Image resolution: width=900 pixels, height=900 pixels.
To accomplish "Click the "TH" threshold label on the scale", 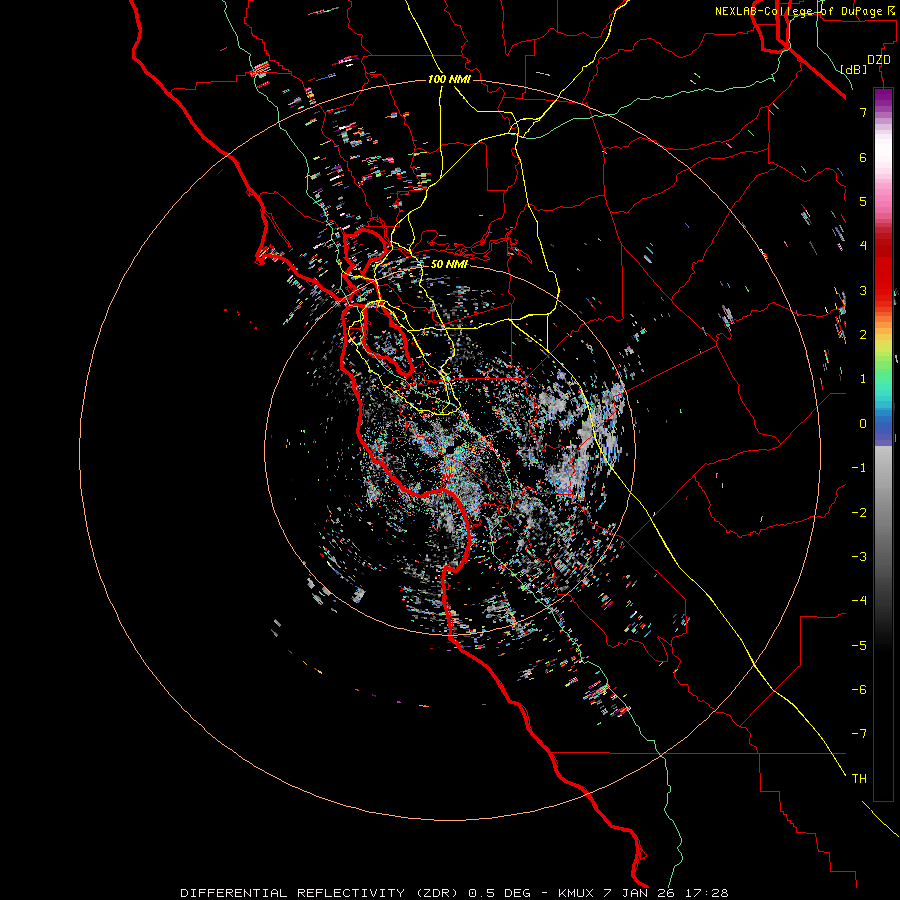I will click(x=859, y=779).
